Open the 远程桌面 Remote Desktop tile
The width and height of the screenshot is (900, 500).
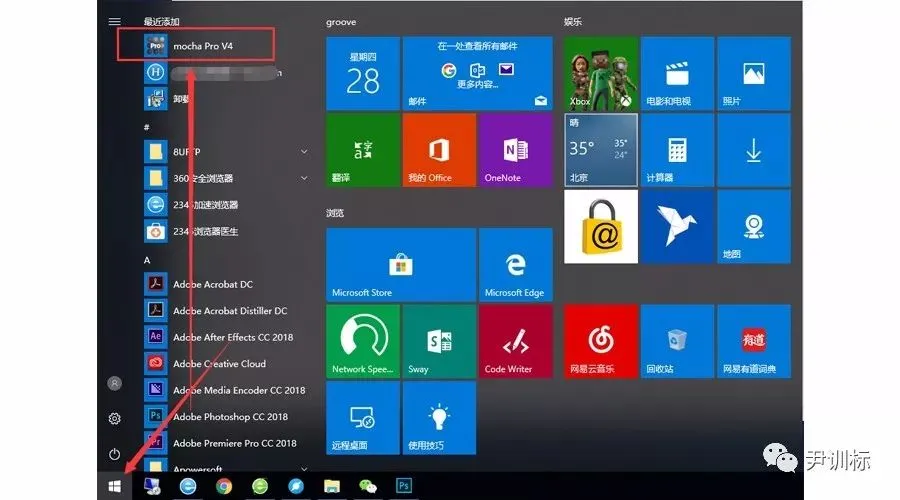[363, 417]
